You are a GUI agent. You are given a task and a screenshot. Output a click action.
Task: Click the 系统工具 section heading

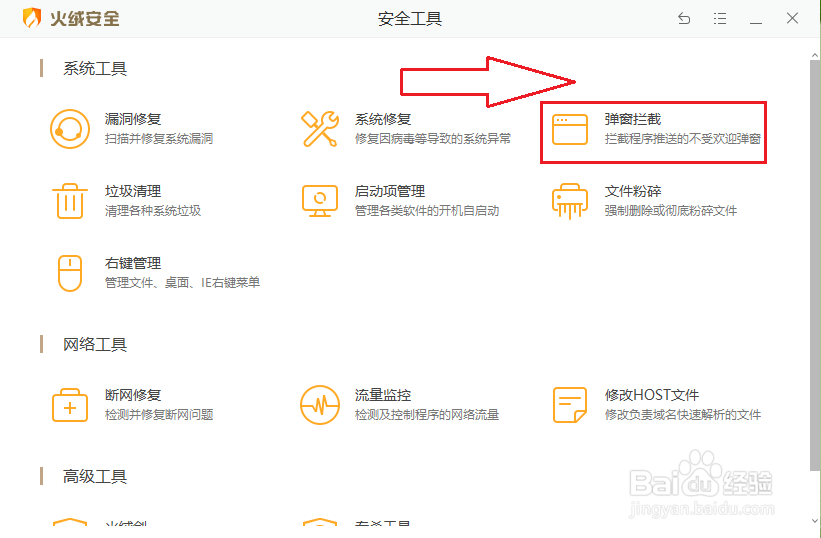point(95,69)
